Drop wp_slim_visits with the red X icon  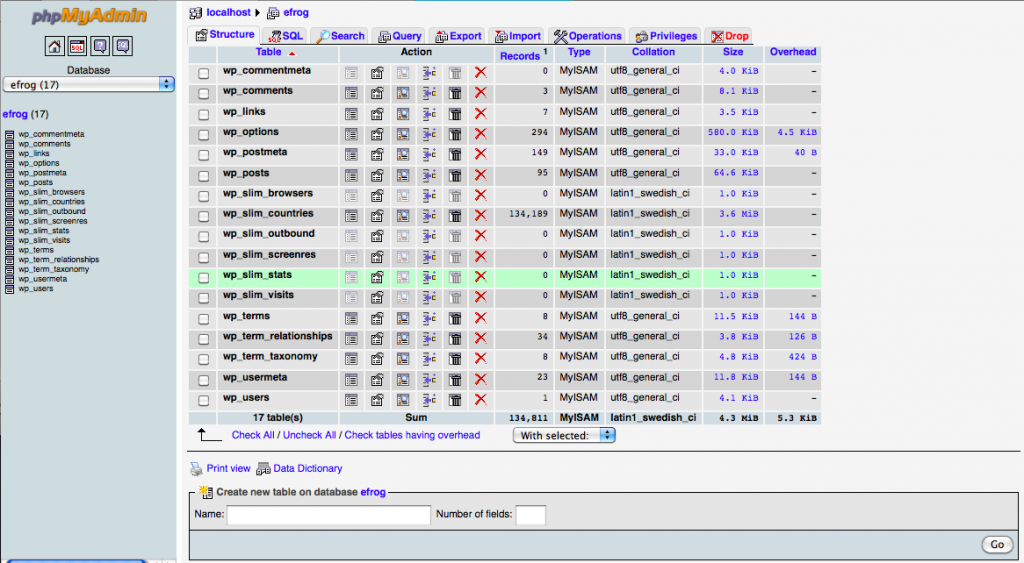(x=481, y=297)
